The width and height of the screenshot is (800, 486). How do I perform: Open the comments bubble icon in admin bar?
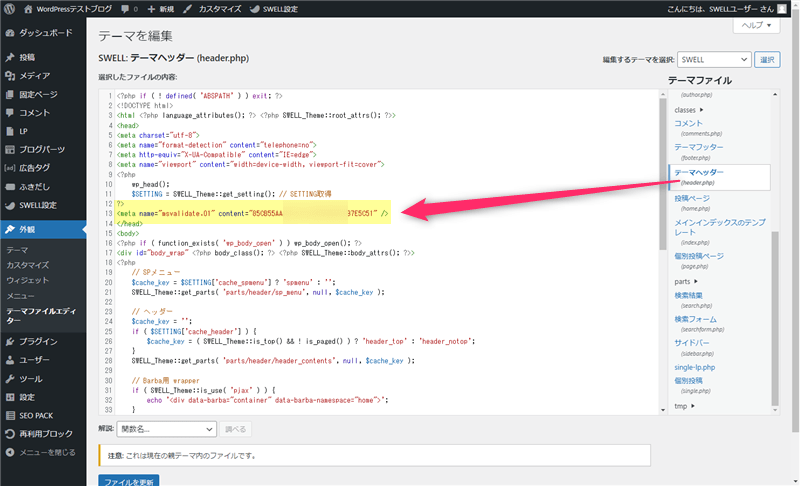pos(125,9)
